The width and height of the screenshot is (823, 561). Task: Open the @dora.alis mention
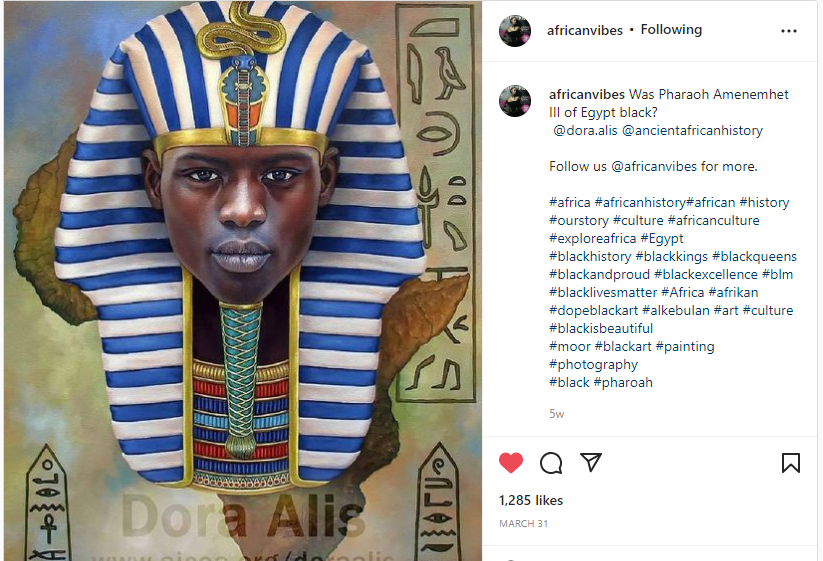pyautogui.click(x=585, y=130)
